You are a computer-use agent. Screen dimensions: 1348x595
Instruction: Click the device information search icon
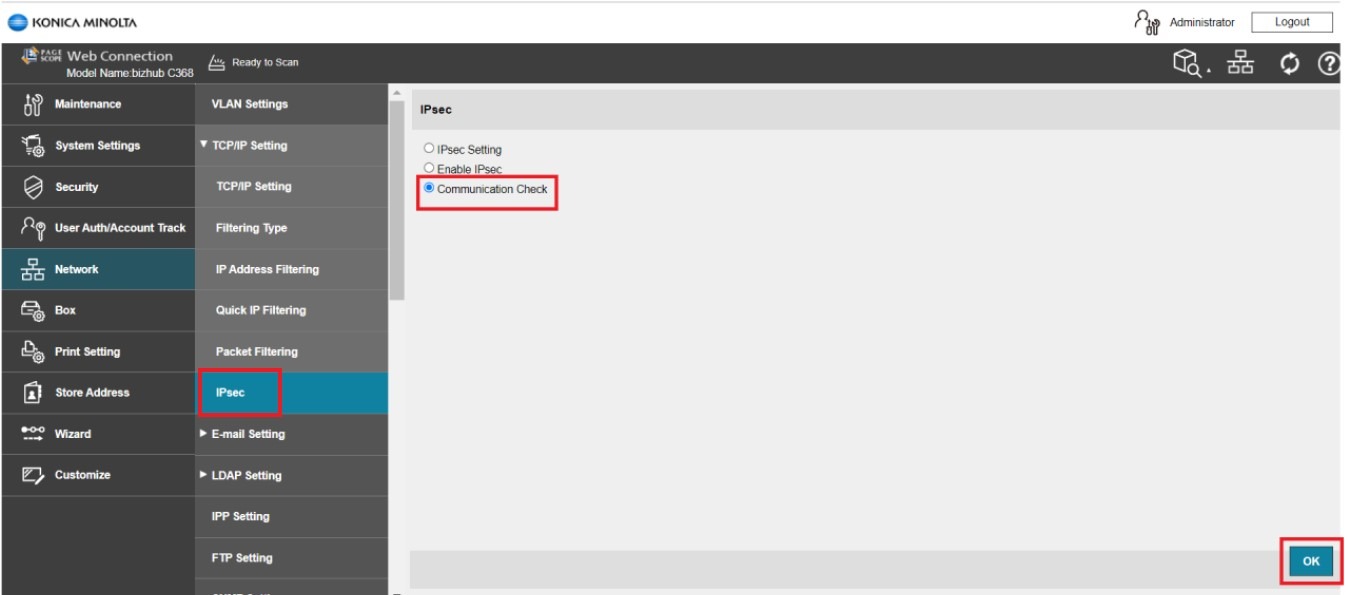pyautogui.click(x=1189, y=63)
